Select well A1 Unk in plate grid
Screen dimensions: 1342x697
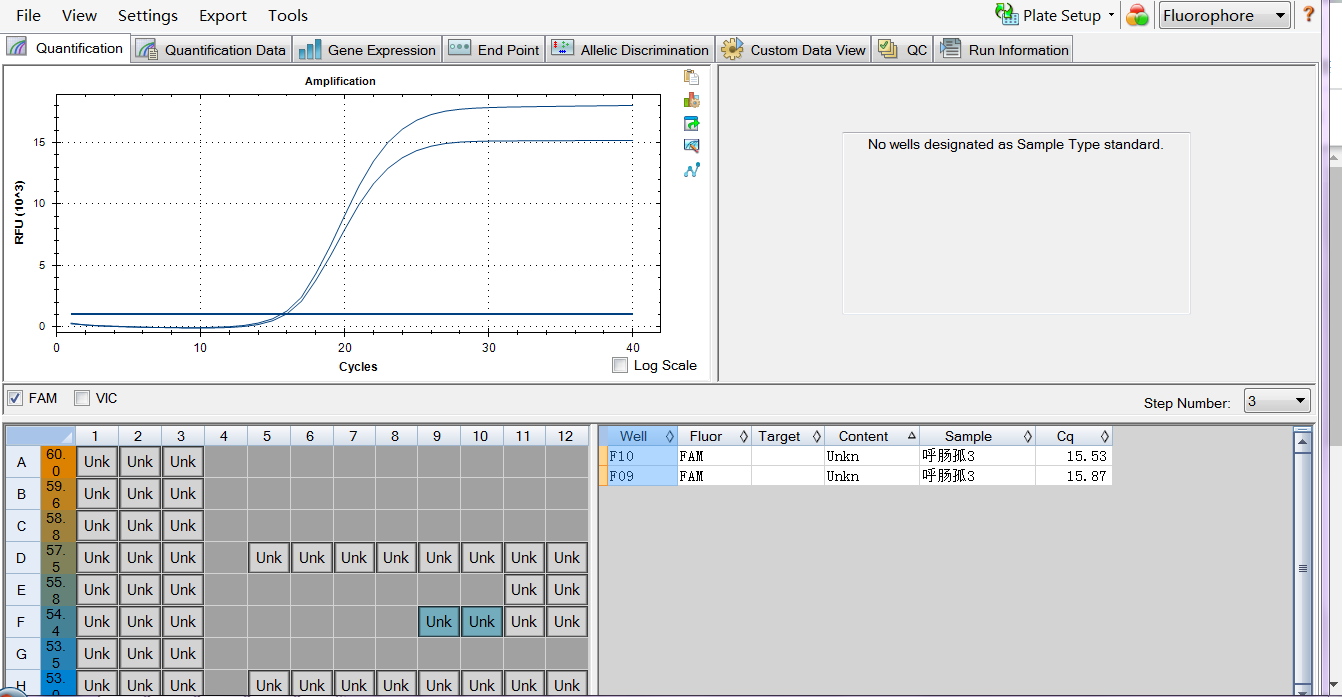[97, 461]
